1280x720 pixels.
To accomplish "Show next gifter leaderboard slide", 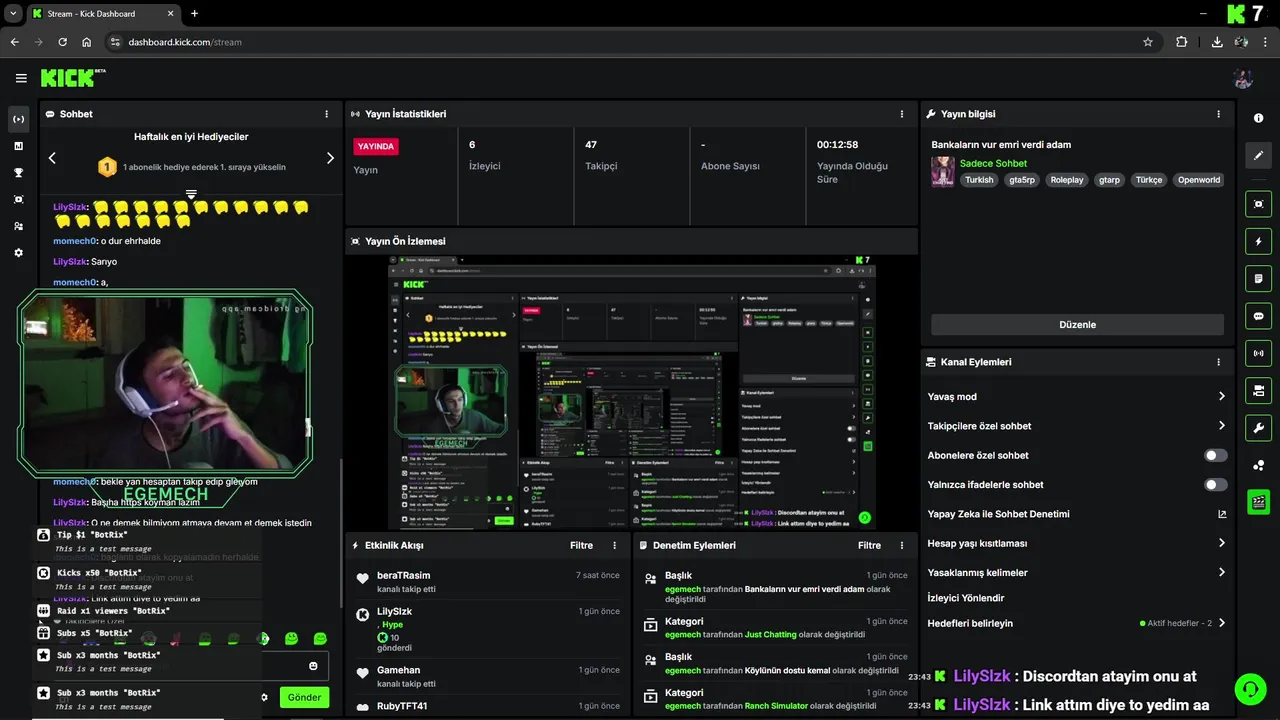I will click(x=330, y=158).
